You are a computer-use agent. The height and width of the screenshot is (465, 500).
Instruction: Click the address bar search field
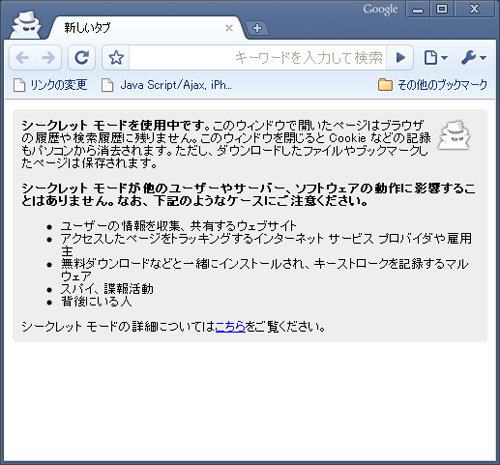(x=258, y=58)
